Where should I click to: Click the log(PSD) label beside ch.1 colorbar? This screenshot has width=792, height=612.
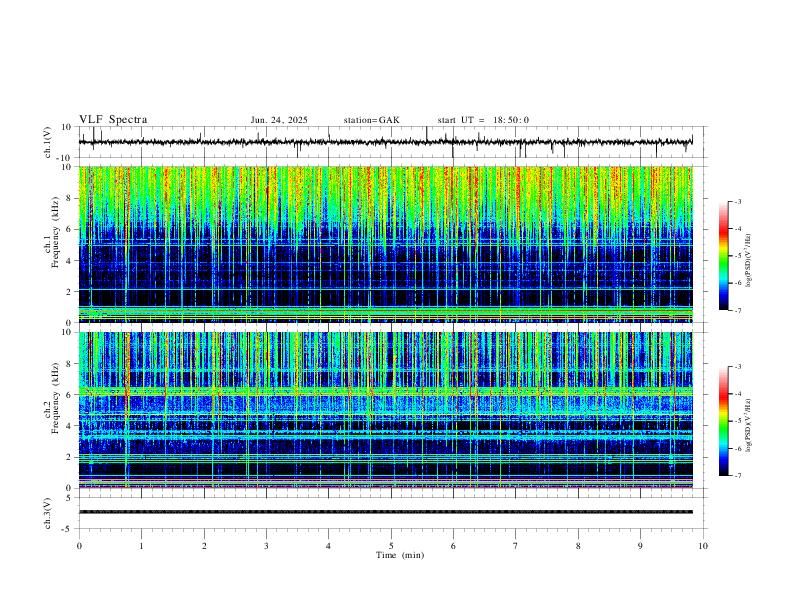[x=748, y=261]
